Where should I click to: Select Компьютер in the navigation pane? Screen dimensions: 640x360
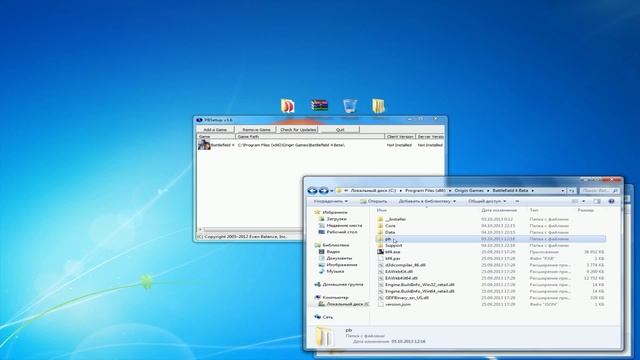click(x=336, y=298)
